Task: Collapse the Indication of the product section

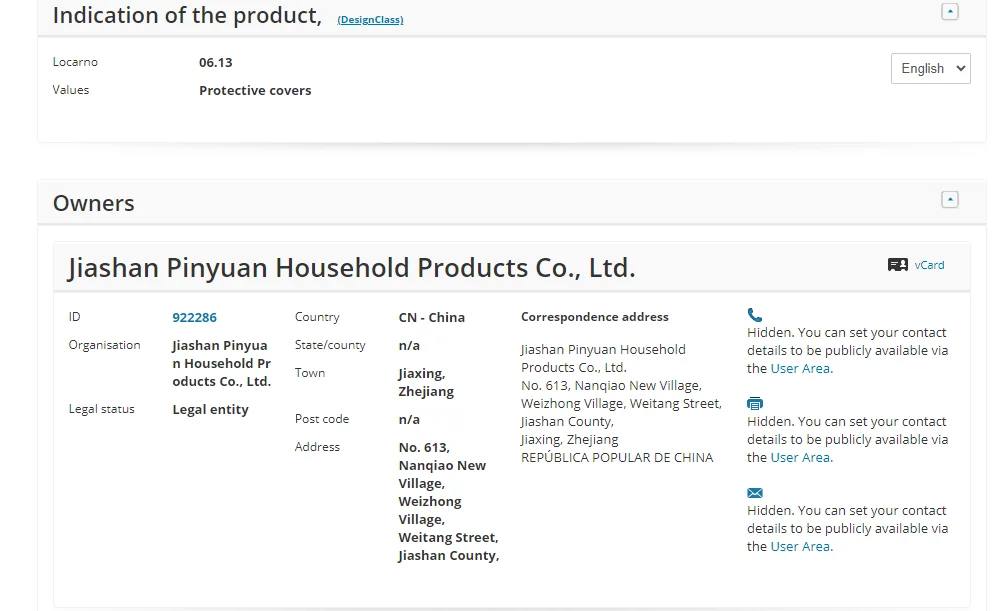Action: point(950,12)
